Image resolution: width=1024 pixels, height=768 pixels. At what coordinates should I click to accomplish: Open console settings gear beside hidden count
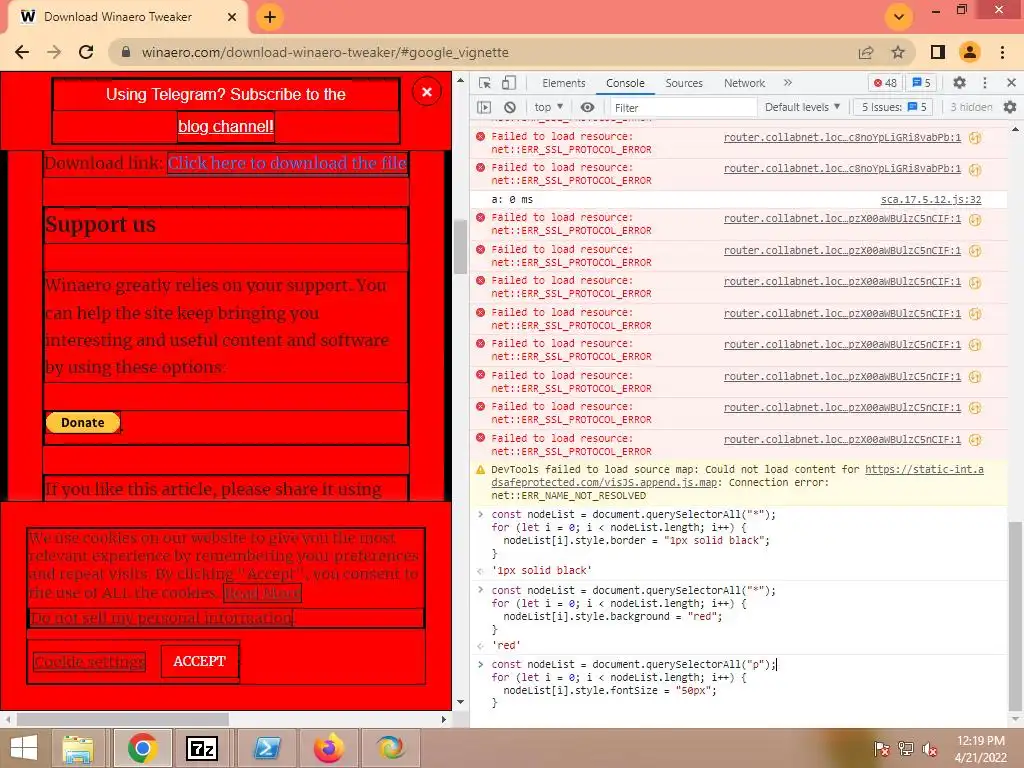[x=1010, y=107]
